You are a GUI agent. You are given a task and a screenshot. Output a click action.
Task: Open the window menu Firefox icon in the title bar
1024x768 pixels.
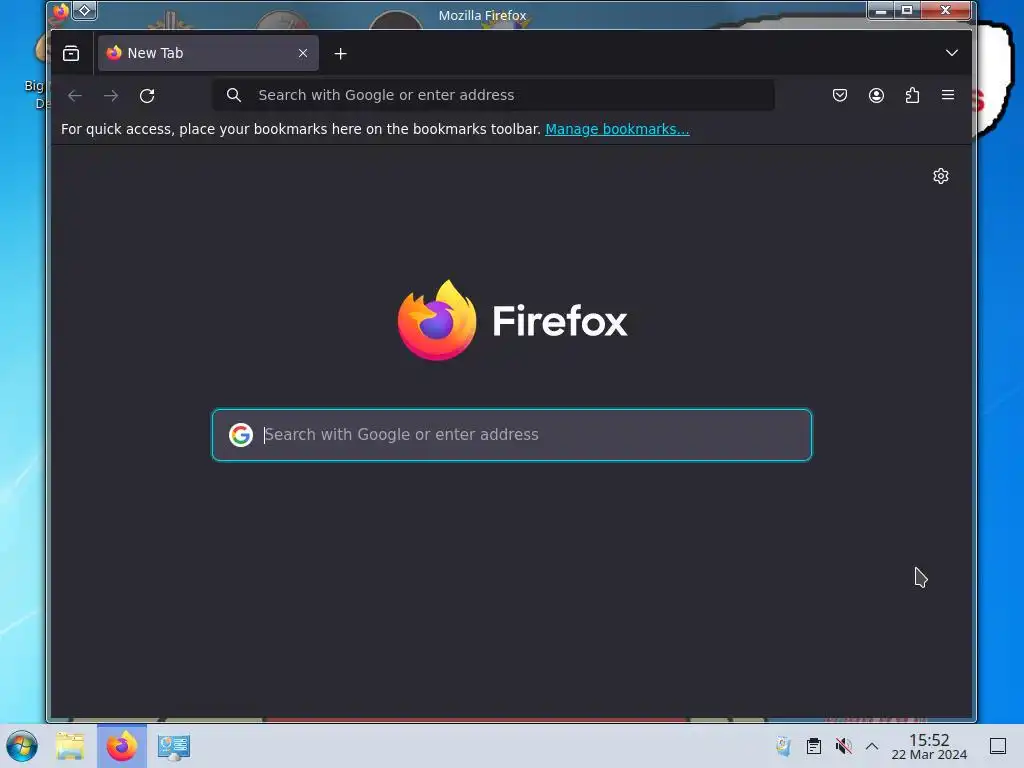[x=61, y=10]
